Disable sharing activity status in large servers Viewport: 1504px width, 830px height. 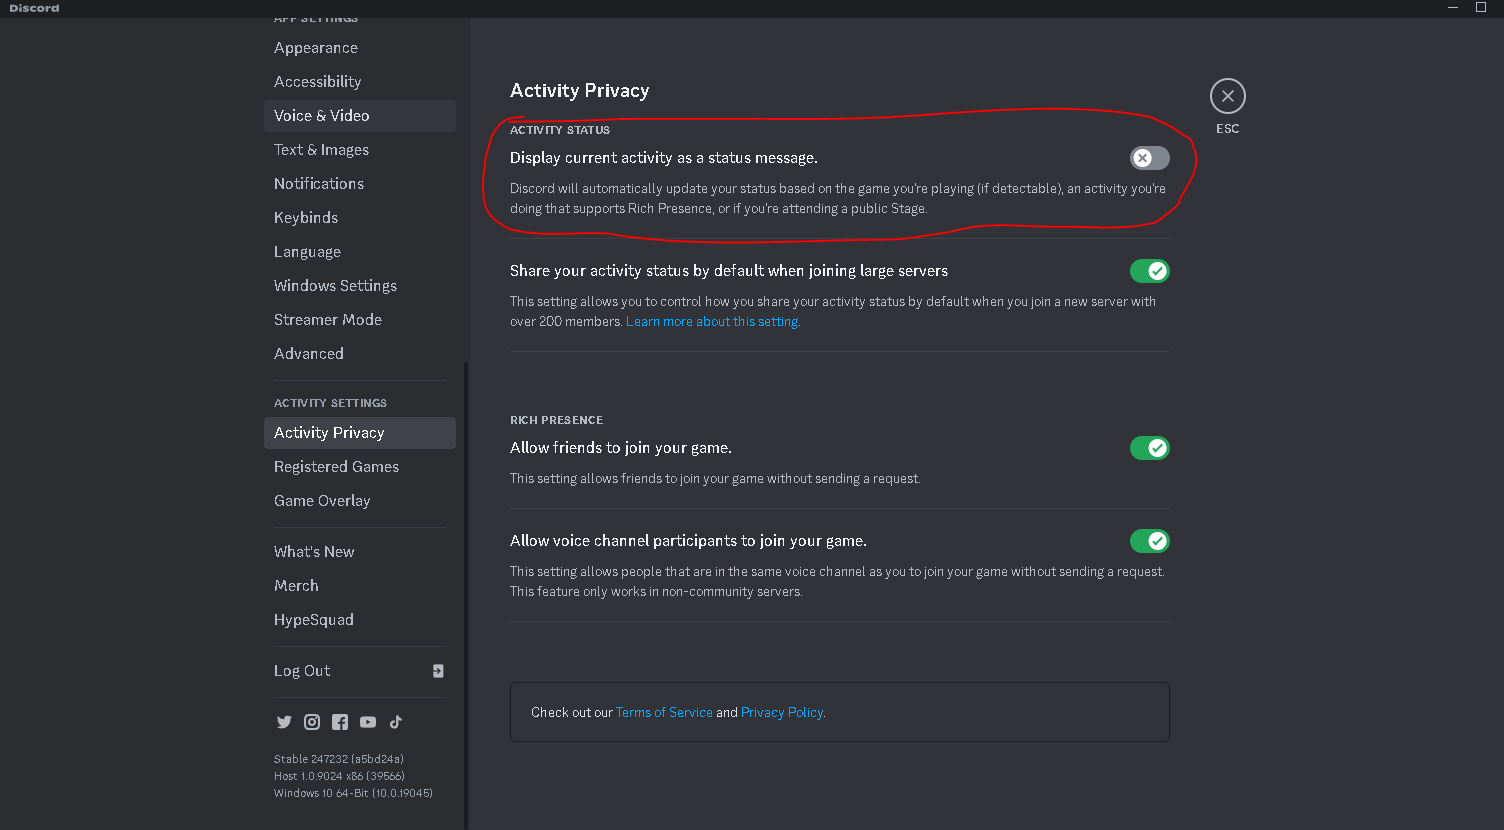pos(1149,271)
